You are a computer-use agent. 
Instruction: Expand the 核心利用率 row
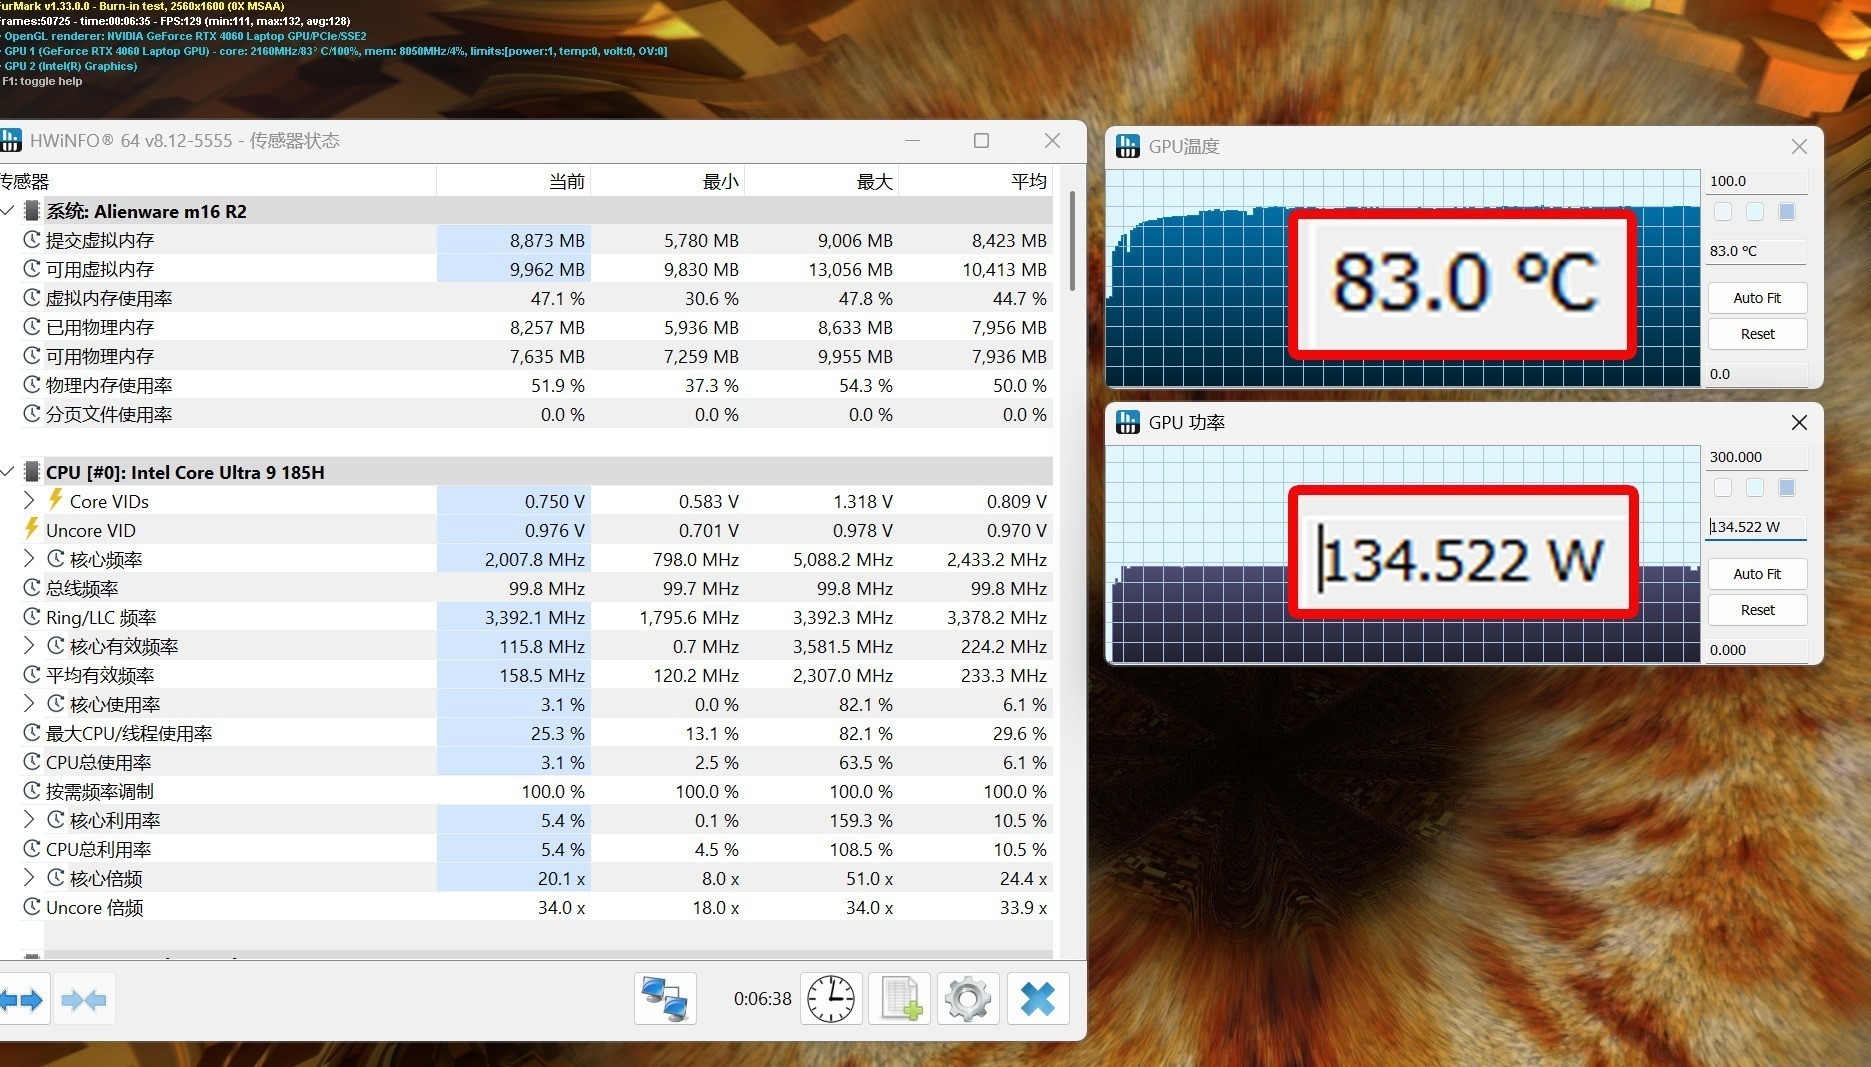(29, 820)
